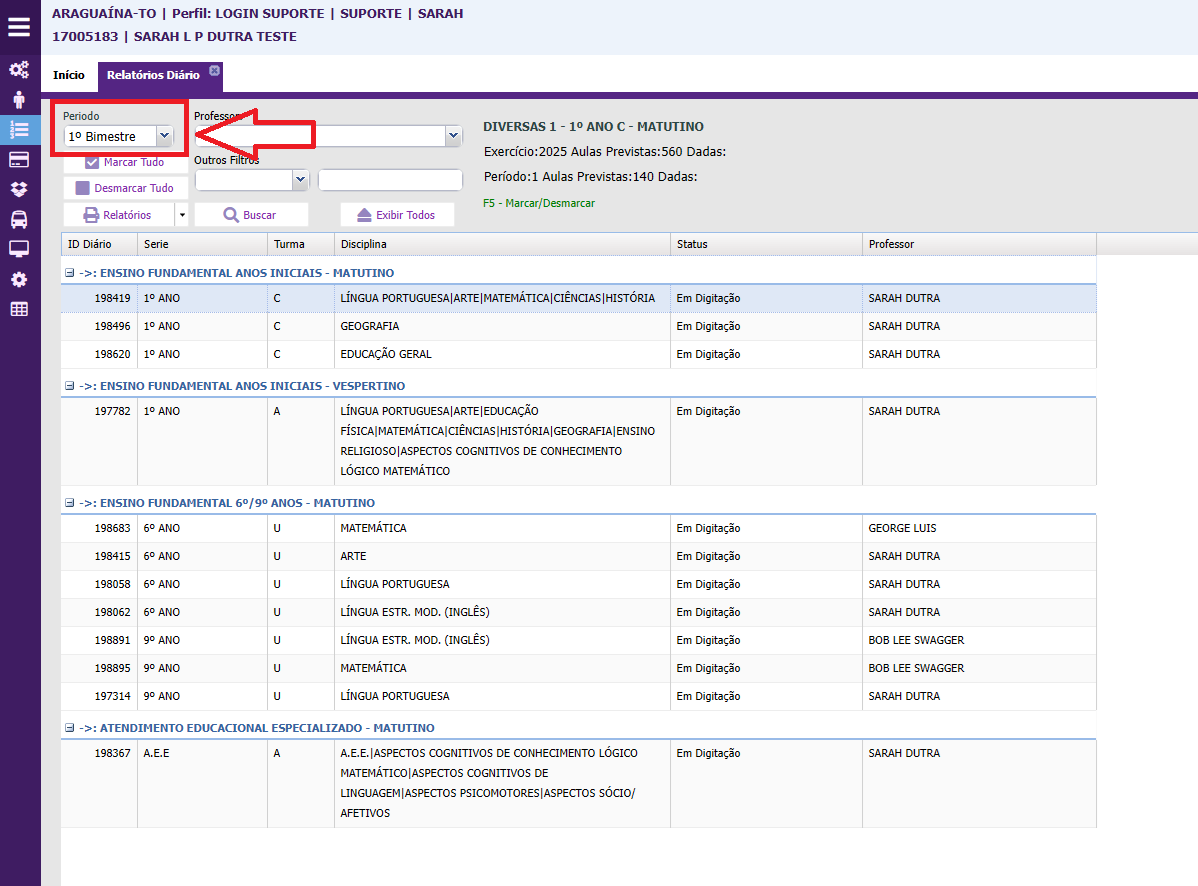Image resolution: width=1198 pixels, height=886 pixels.
Task: Click the Buscar search button
Action: (x=251, y=215)
